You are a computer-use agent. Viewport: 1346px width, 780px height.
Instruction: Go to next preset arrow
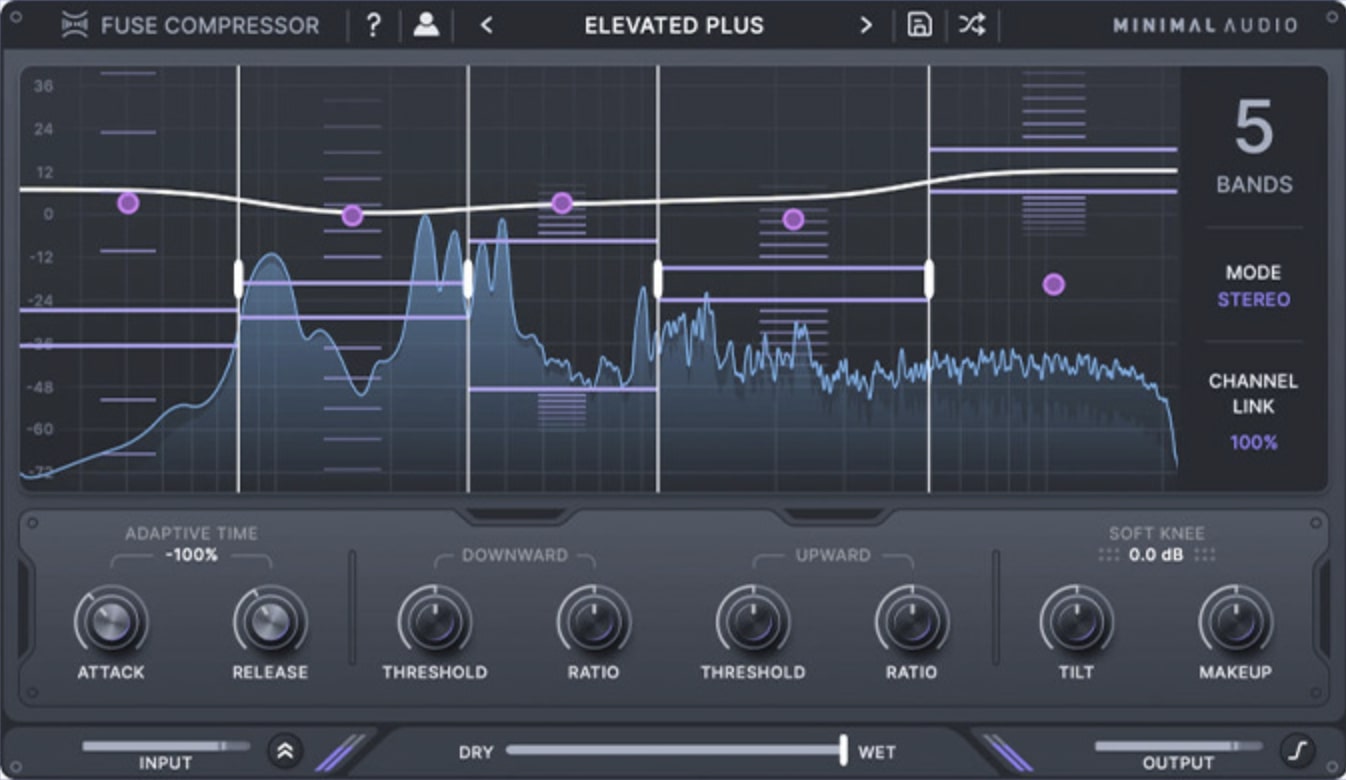pos(866,26)
